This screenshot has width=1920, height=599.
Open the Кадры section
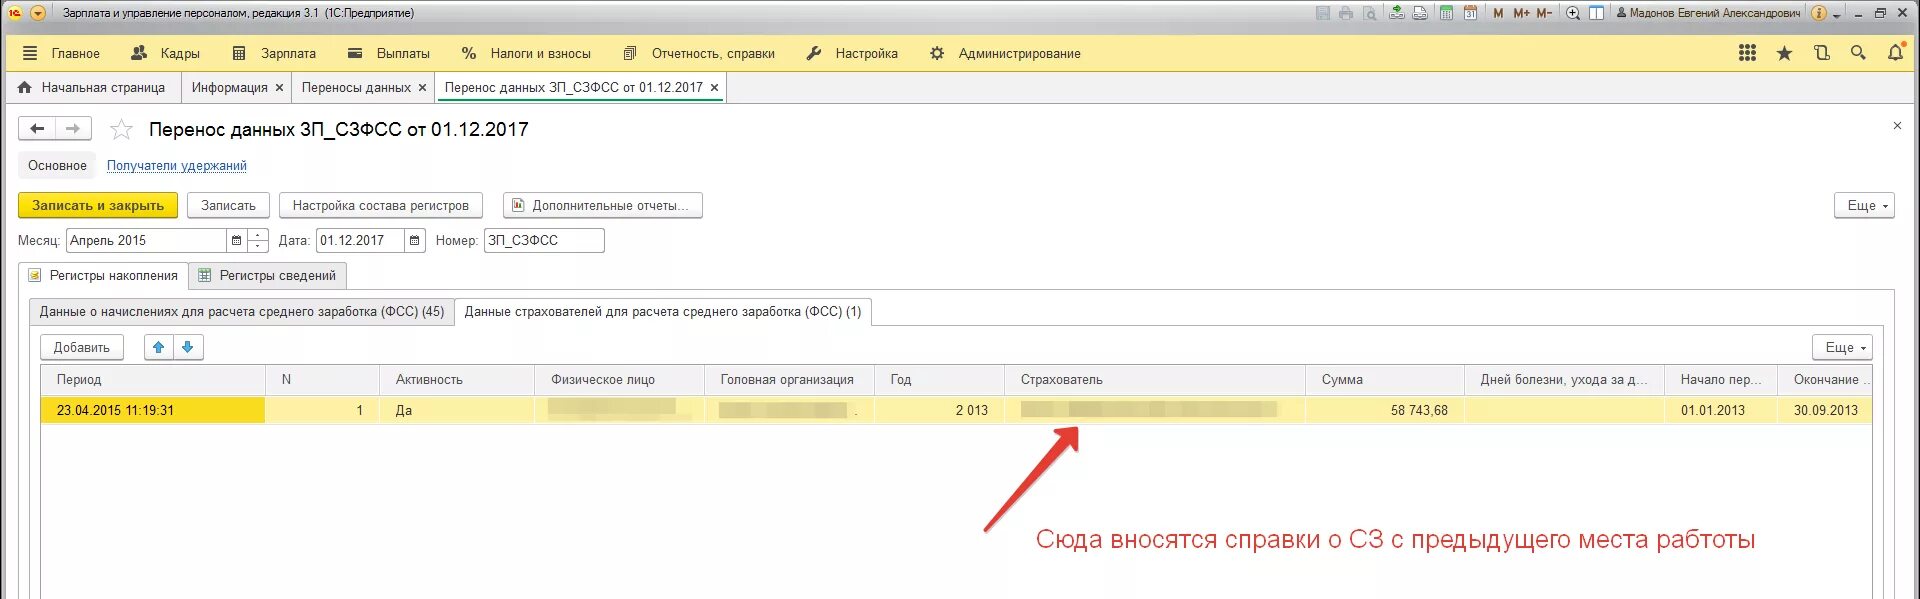166,53
